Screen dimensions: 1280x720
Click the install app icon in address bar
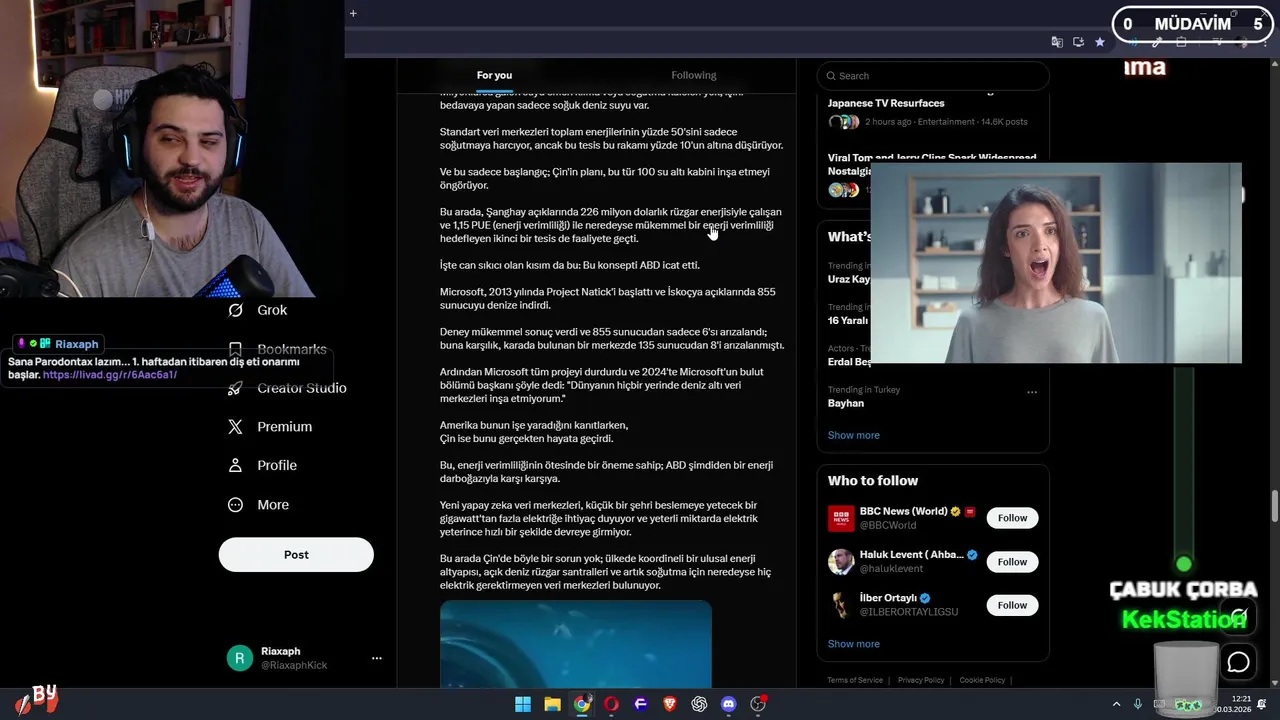click(x=1078, y=42)
